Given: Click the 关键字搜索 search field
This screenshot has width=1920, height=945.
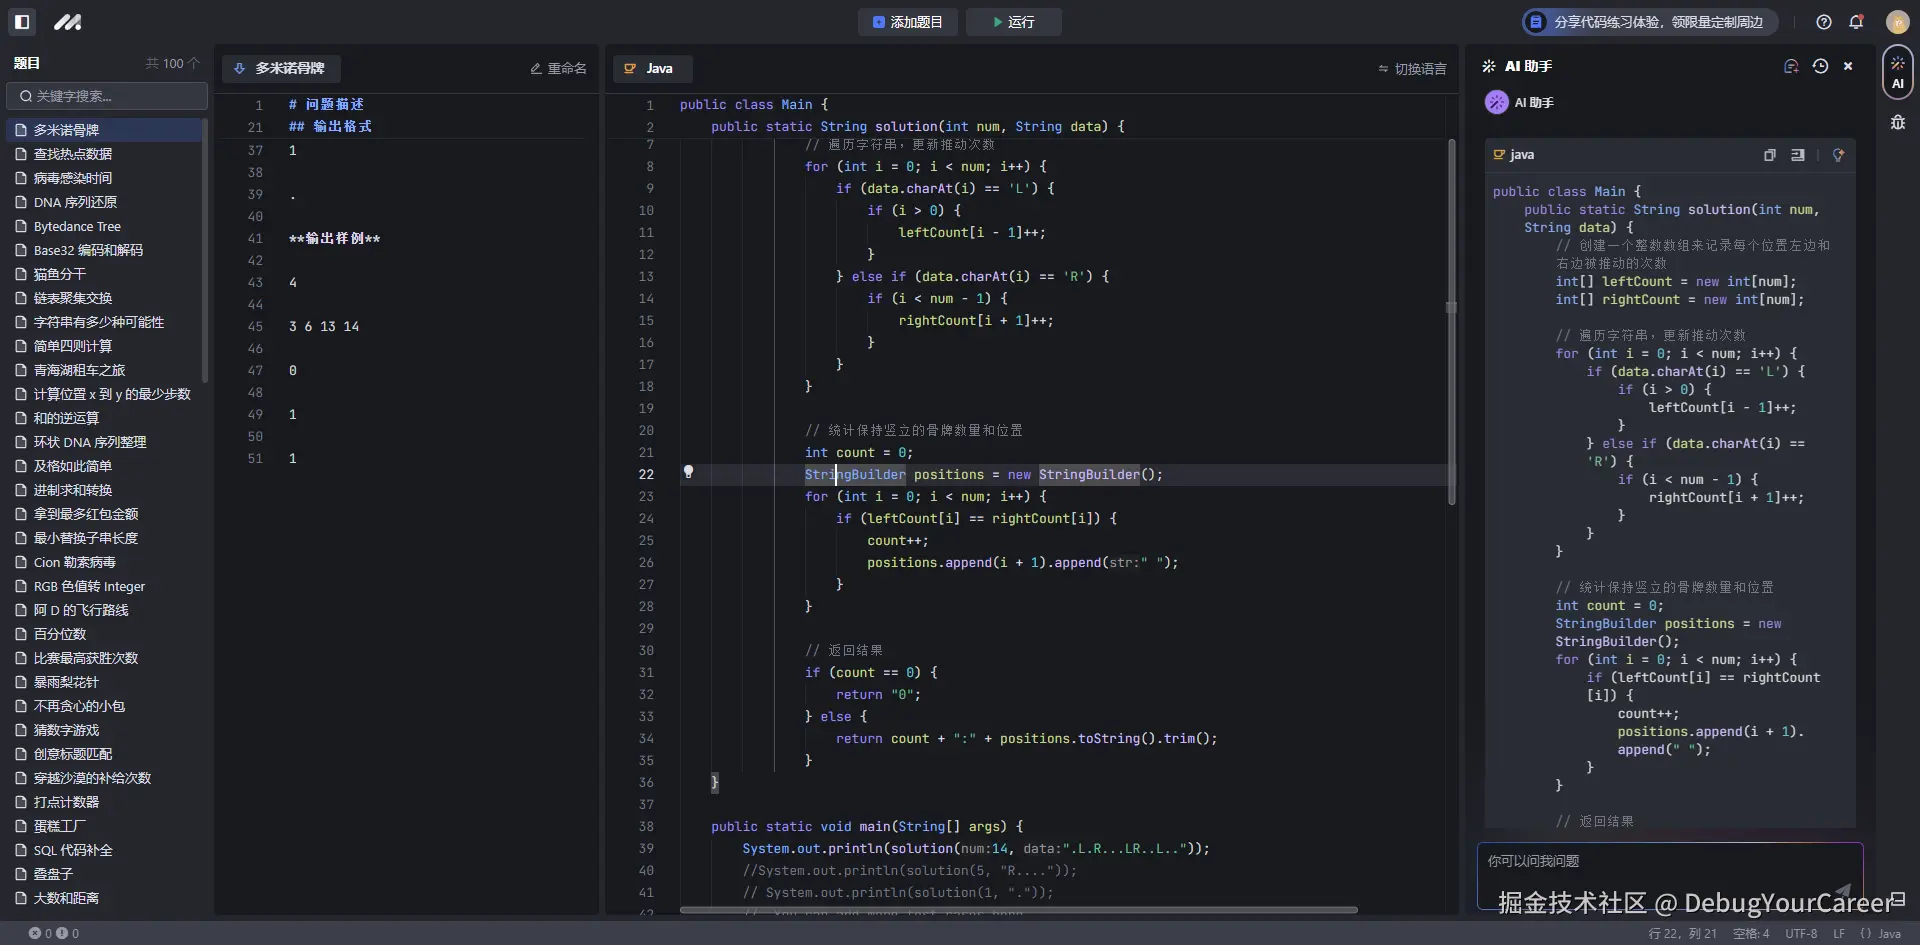Looking at the screenshot, I should point(108,96).
